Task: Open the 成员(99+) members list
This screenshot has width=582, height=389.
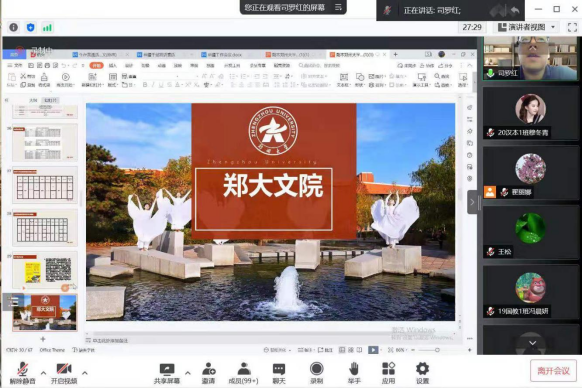Action: (x=243, y=373)
